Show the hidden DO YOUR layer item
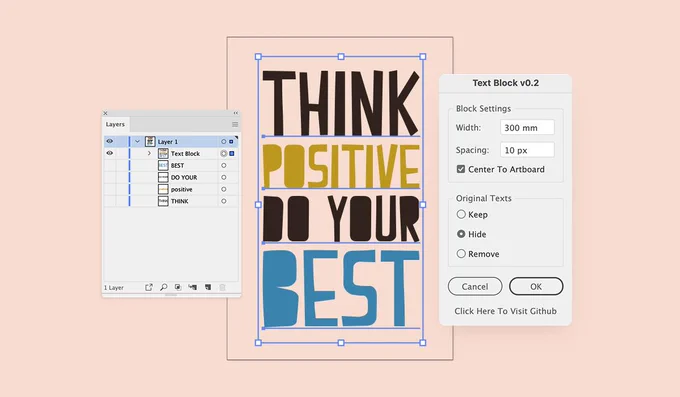This screenshot has height=397, width=680. (110, 177)
